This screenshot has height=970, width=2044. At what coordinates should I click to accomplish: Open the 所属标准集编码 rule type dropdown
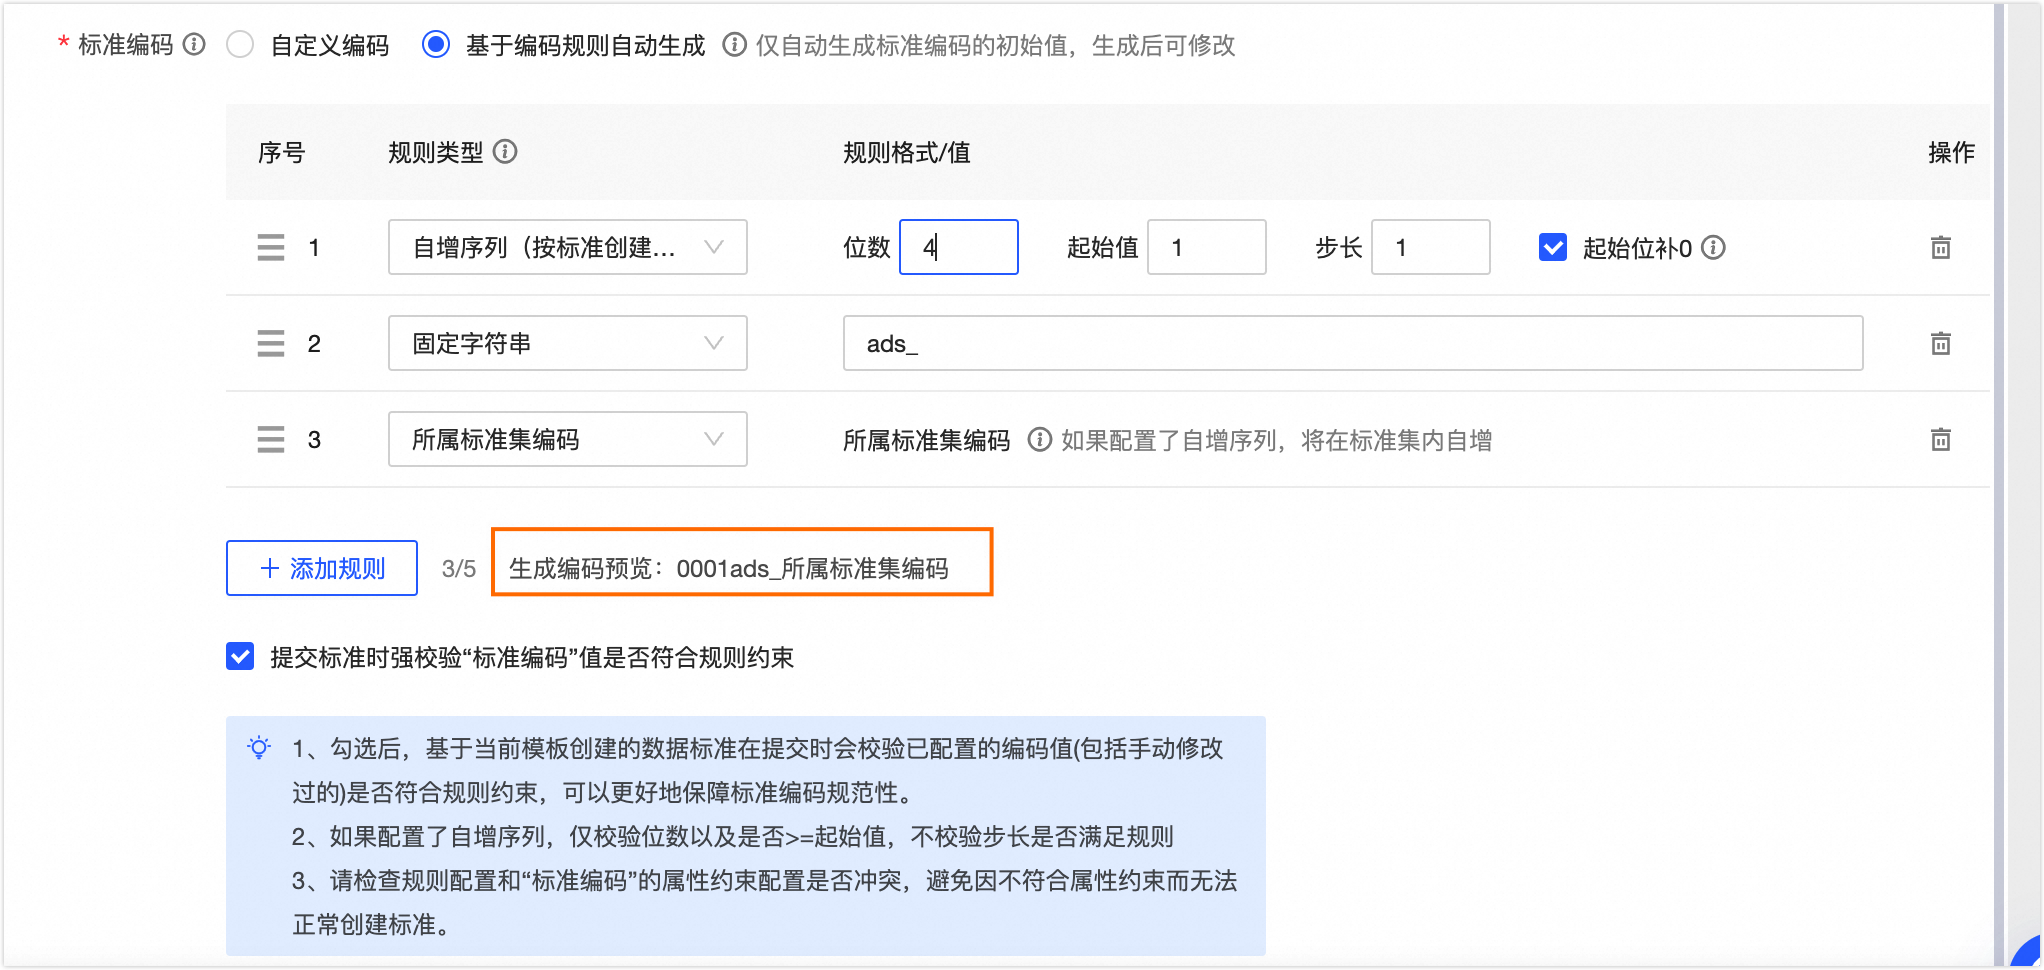pyautogui.click(x=568, y=439)
